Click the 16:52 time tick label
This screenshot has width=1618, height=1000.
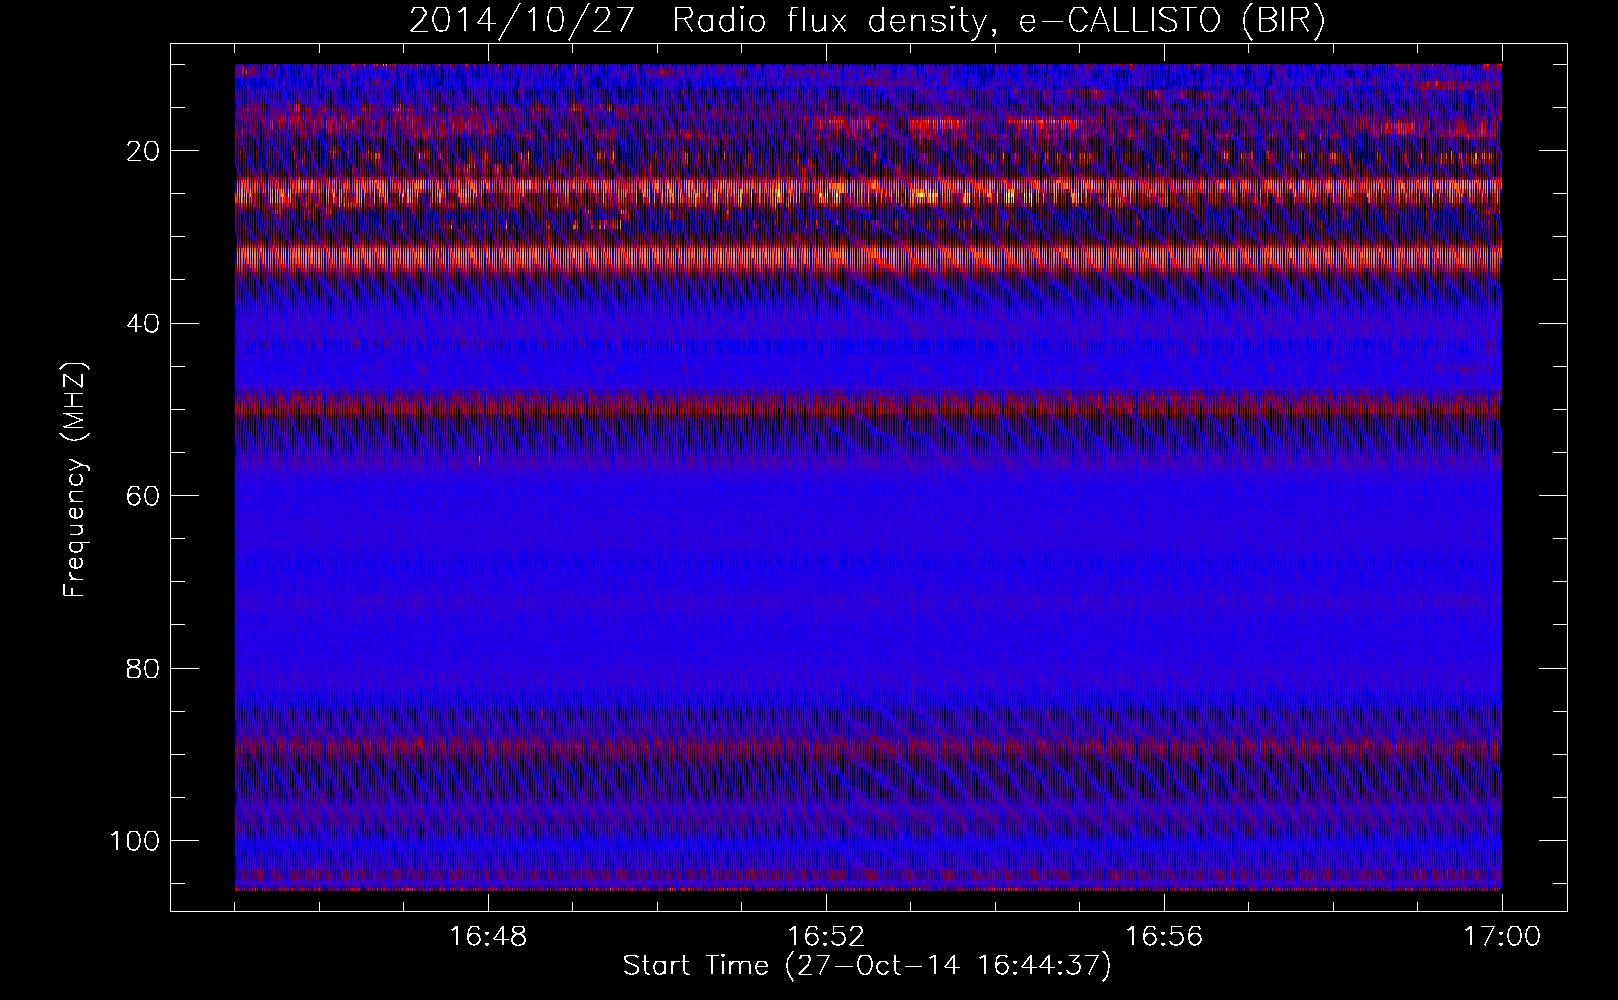click(x=826, y=937)
